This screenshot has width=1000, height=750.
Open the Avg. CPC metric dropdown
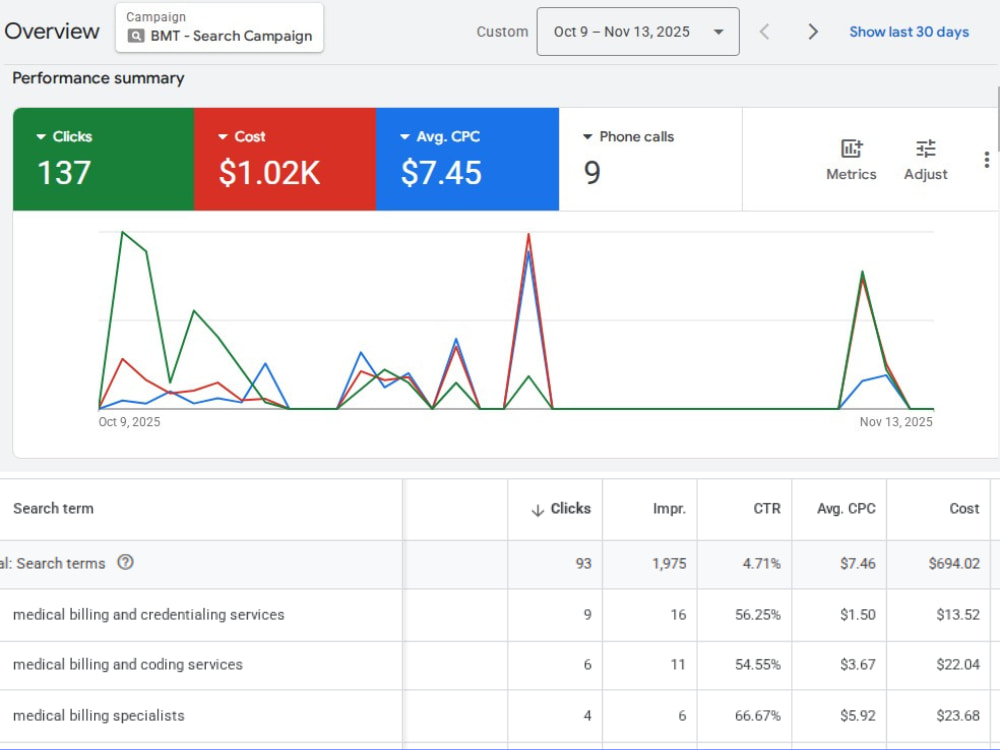point(404,136)
